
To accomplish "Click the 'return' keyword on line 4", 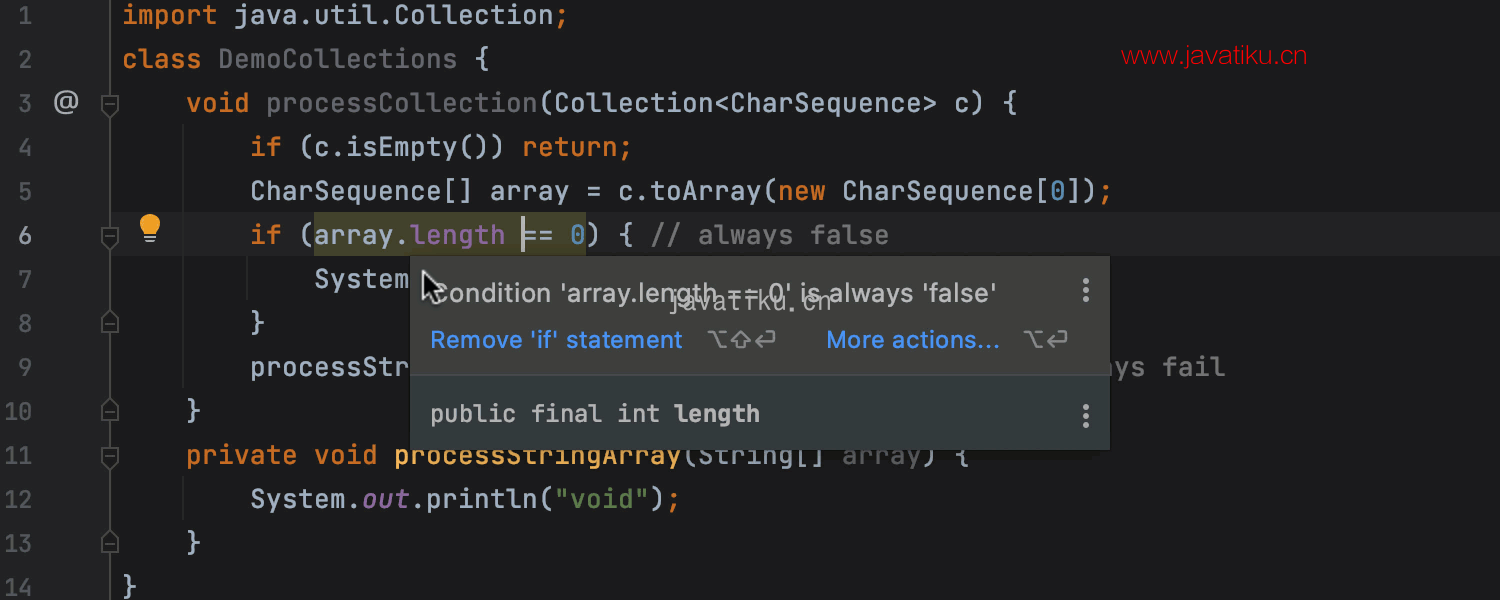I will [570, 147].
